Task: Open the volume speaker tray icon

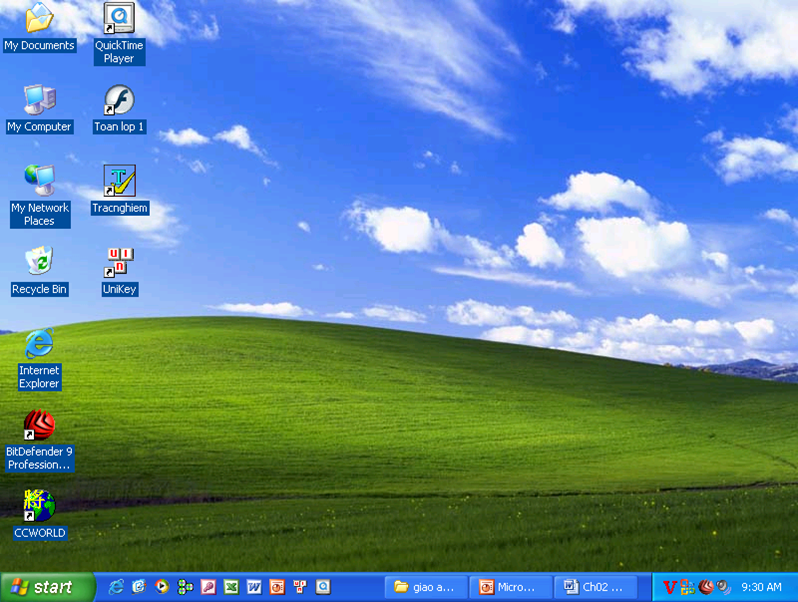Action: [x=724, y=587]
